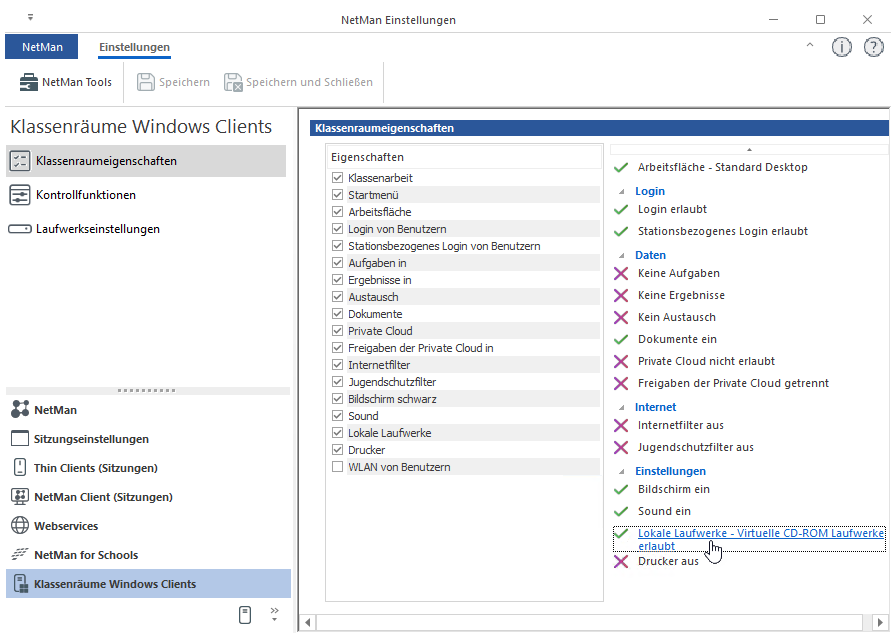The width and height of the screenshot is (896, 636).
Task: Click the navigation pane splitter dots
Action: click(x=147, y=391)
